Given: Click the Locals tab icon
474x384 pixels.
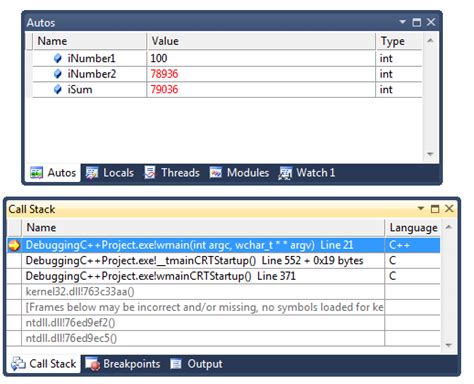Looking at the screenshot, I should click(92, 173).
